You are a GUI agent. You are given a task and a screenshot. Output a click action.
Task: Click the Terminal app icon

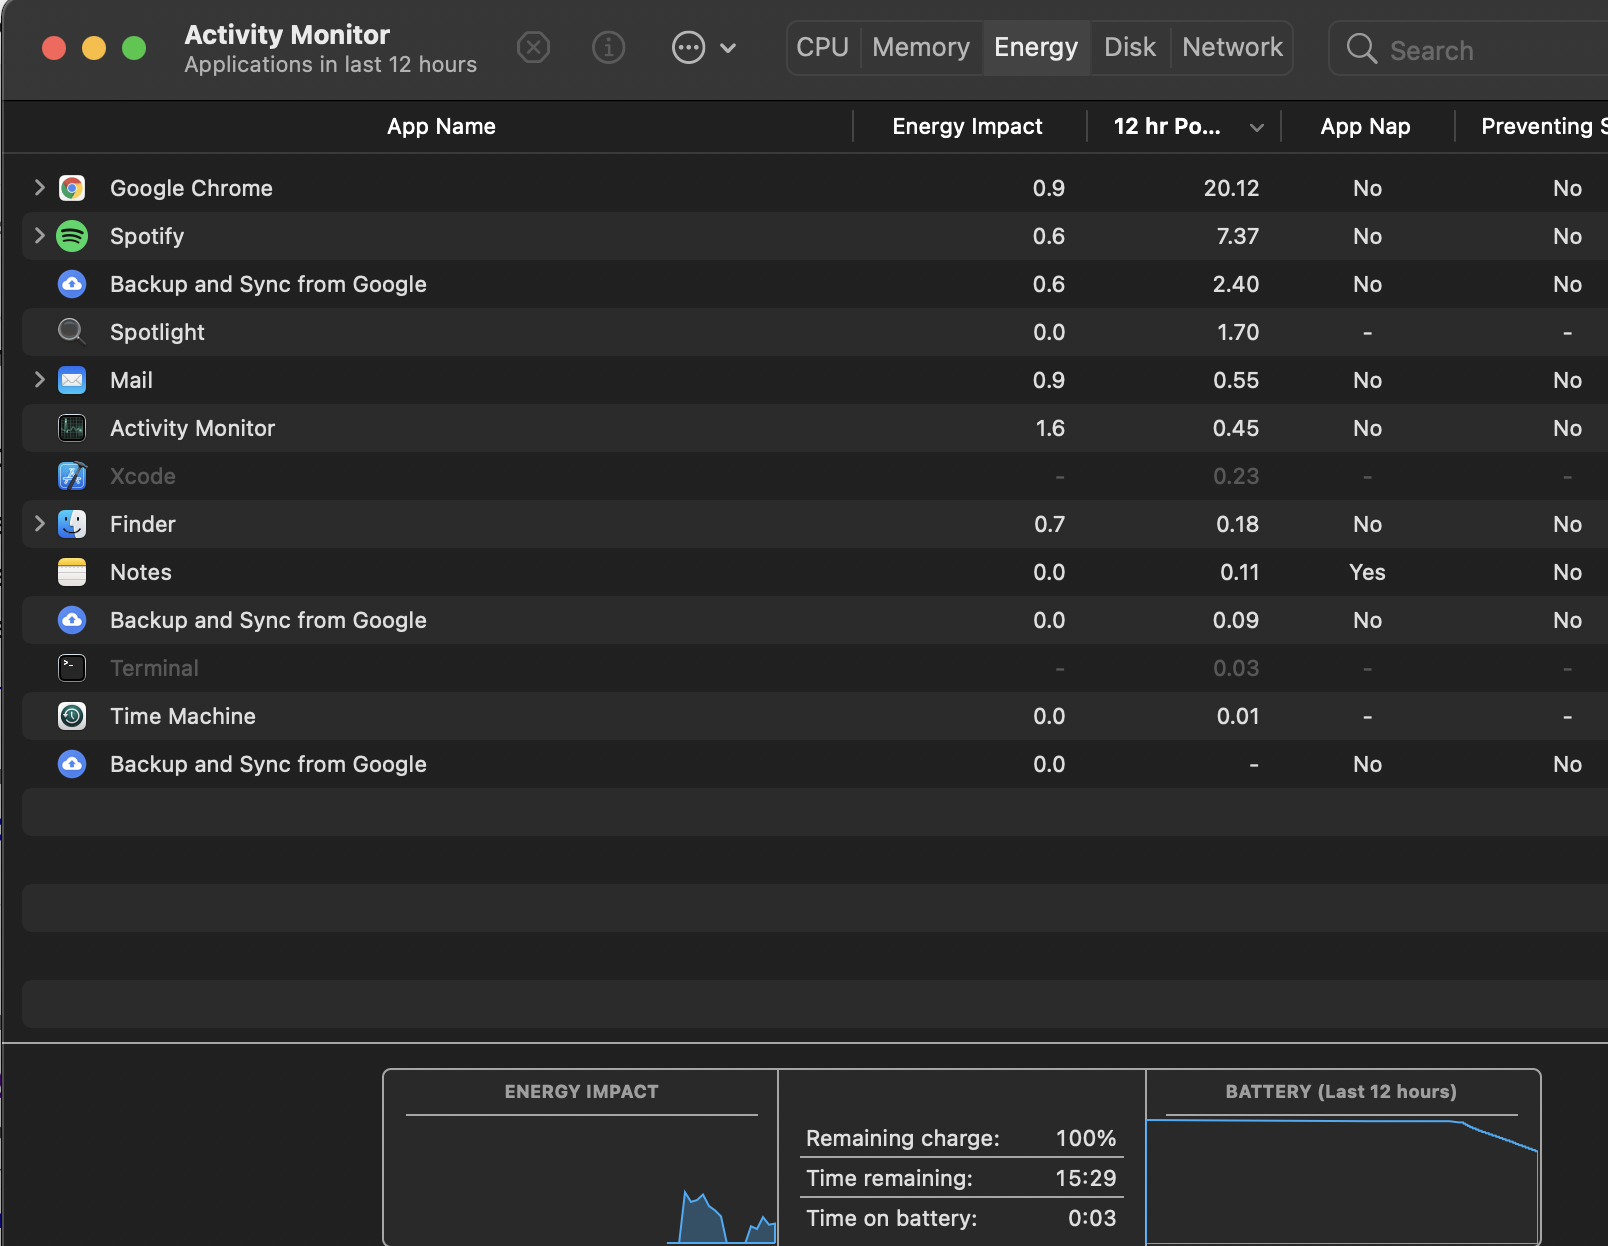pos(72,668)
